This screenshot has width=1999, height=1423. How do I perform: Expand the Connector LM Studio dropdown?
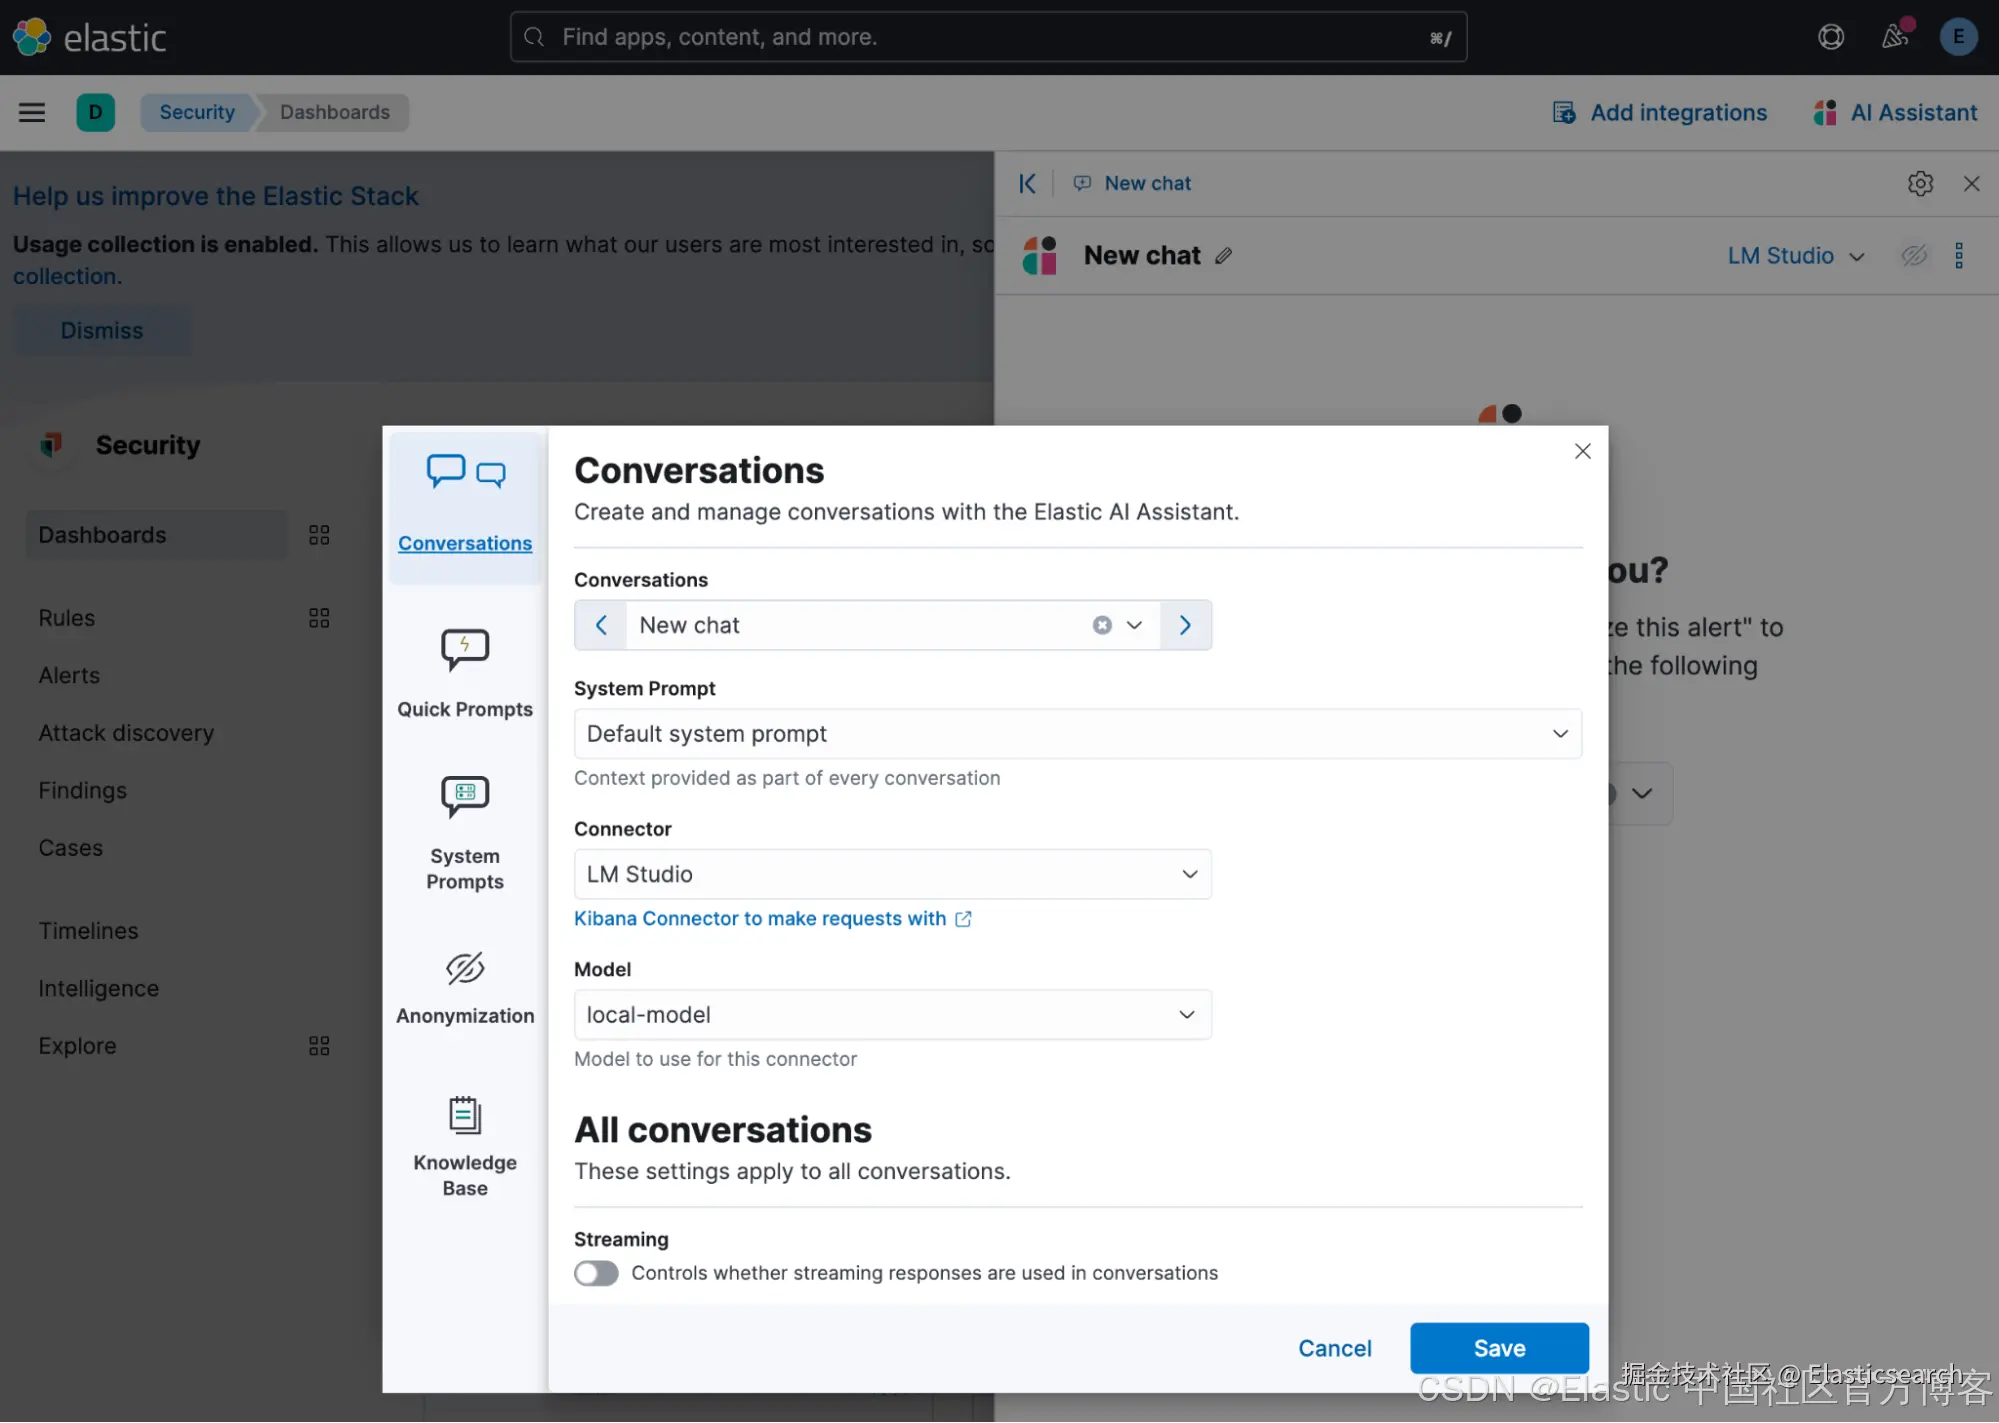point(893,874)
